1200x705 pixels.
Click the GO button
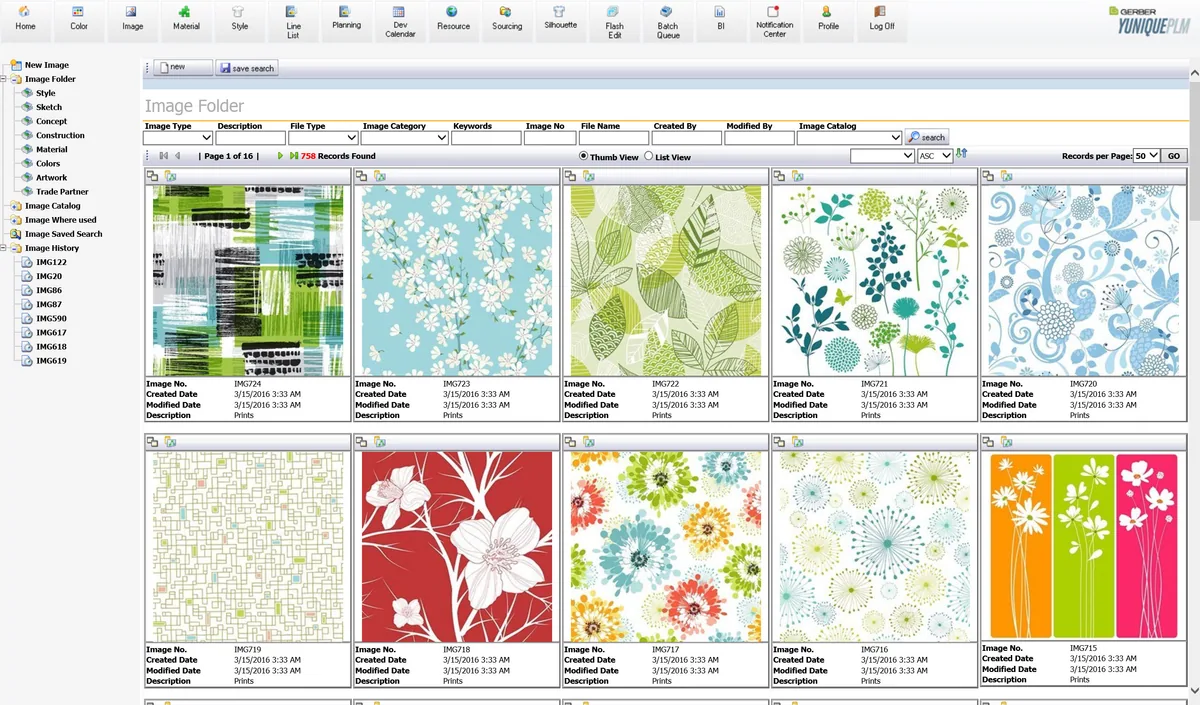(1175, 155)
